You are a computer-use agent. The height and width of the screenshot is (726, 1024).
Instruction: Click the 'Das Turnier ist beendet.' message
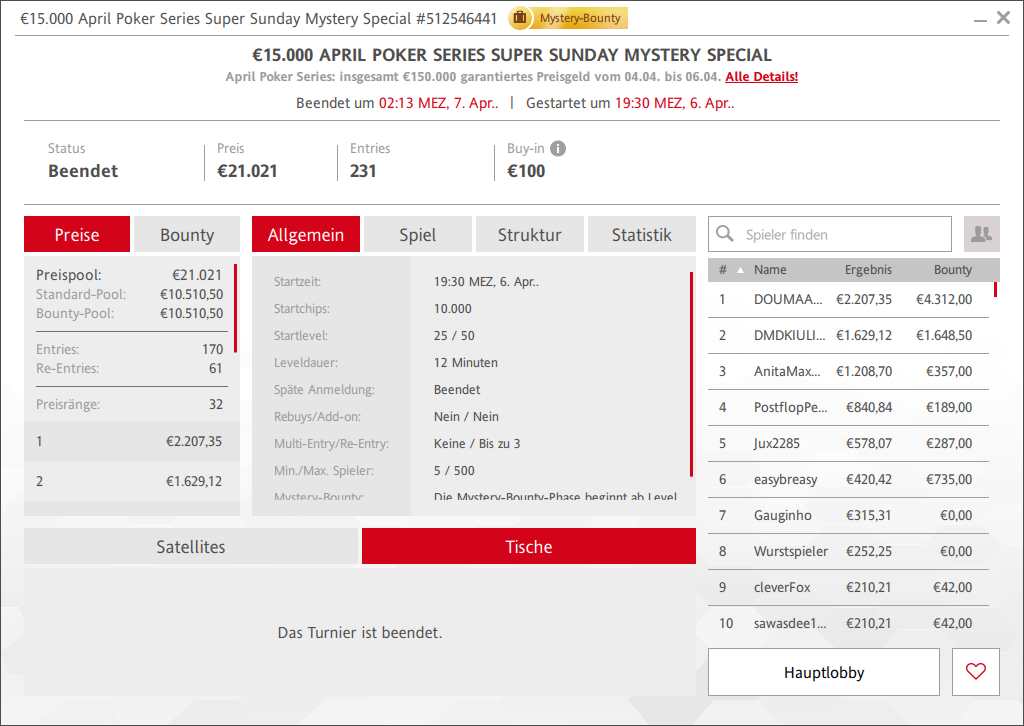click(360, 633)
